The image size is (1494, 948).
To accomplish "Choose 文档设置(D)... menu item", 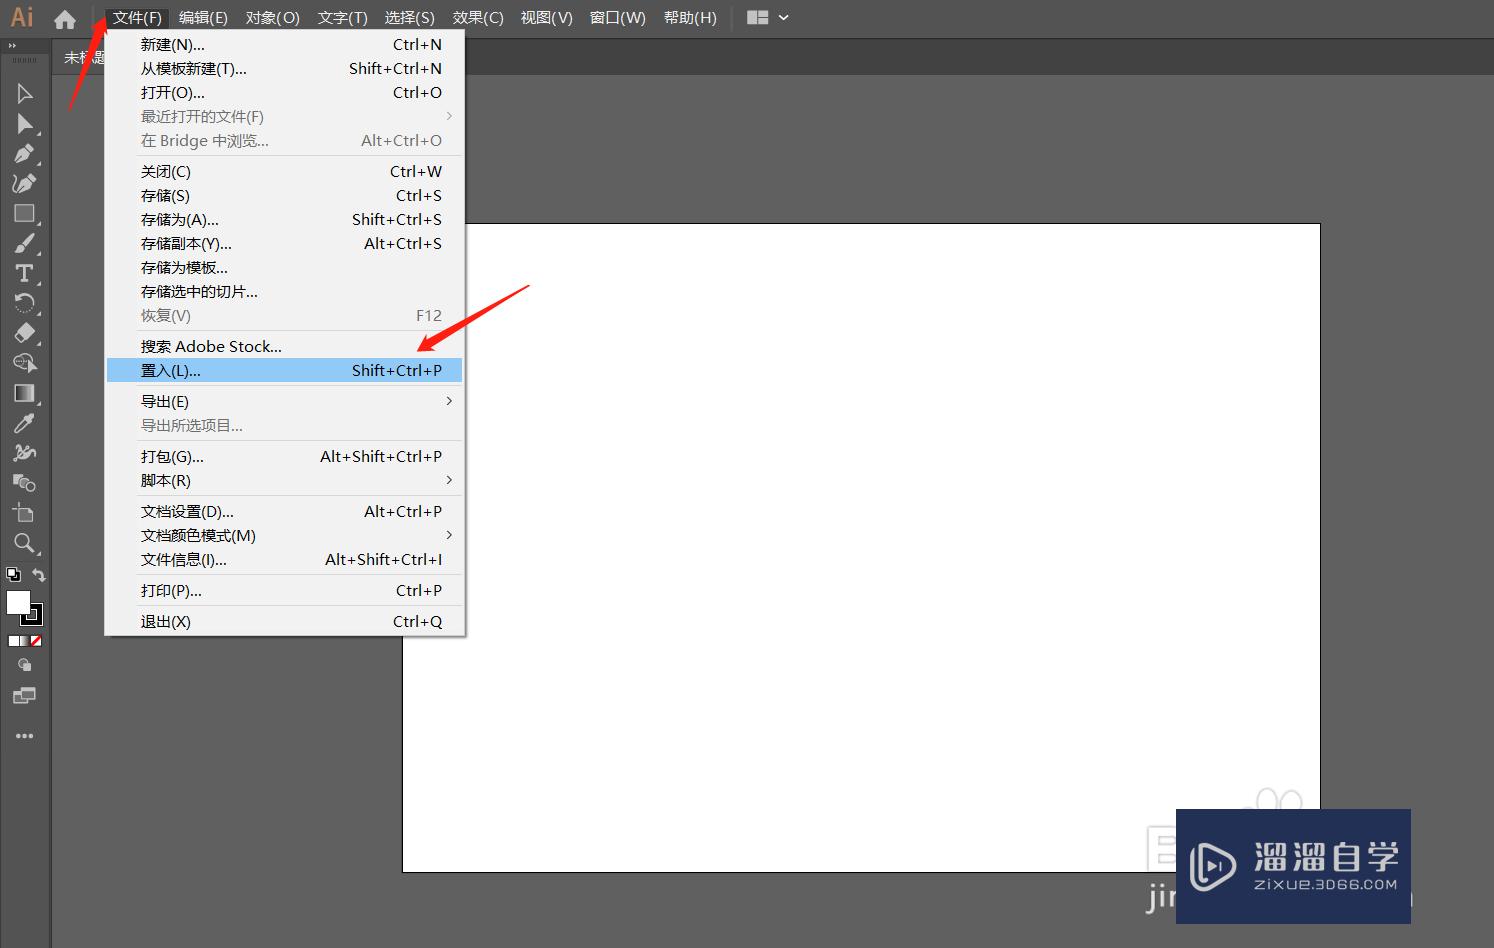I will (284, 511).
